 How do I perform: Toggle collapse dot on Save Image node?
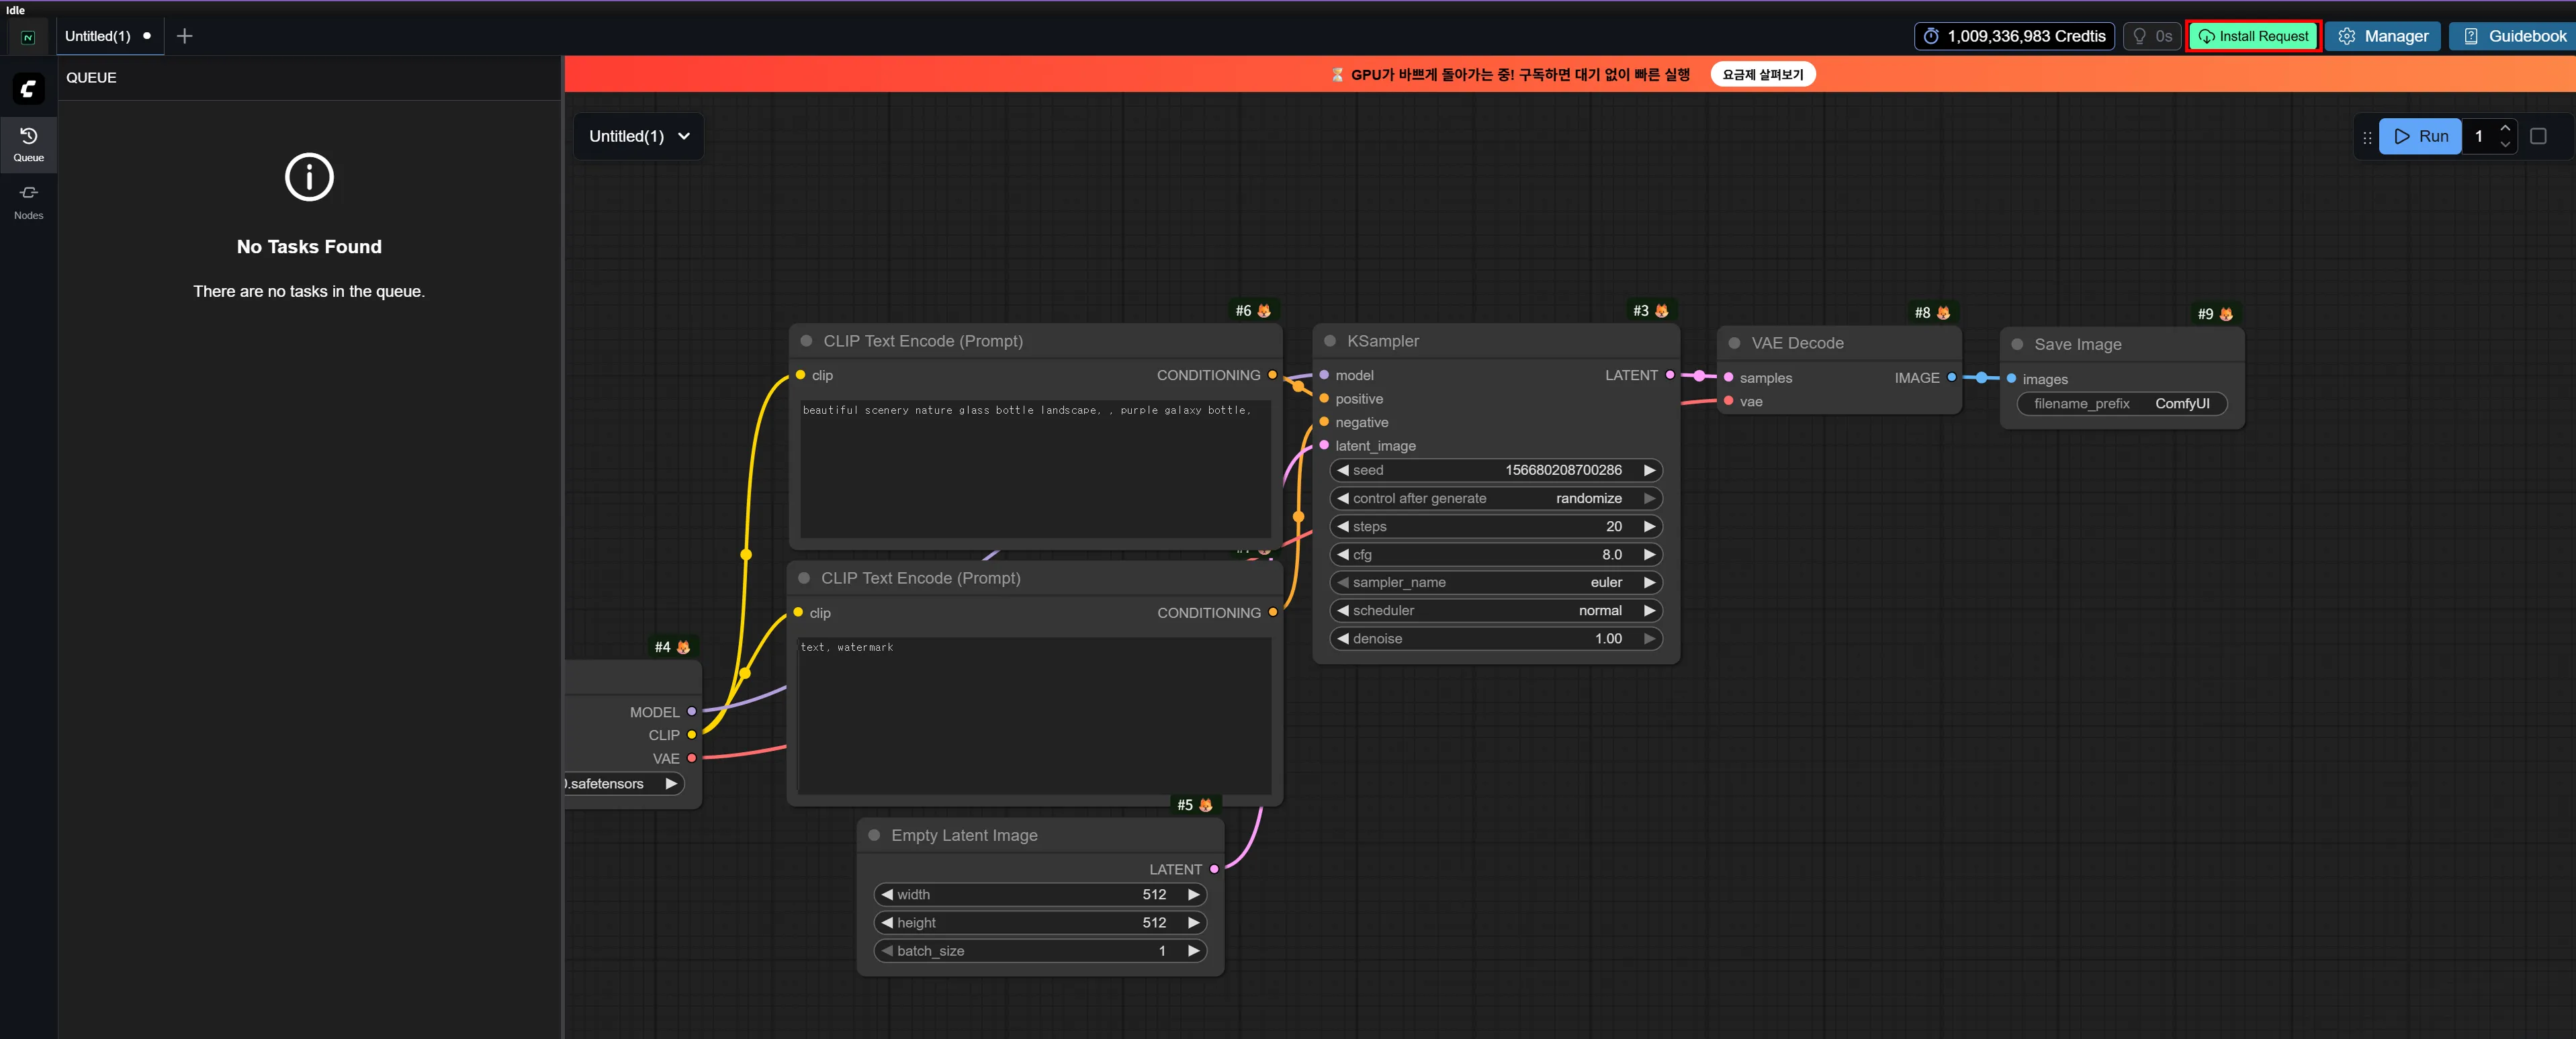pos(2017,344)
